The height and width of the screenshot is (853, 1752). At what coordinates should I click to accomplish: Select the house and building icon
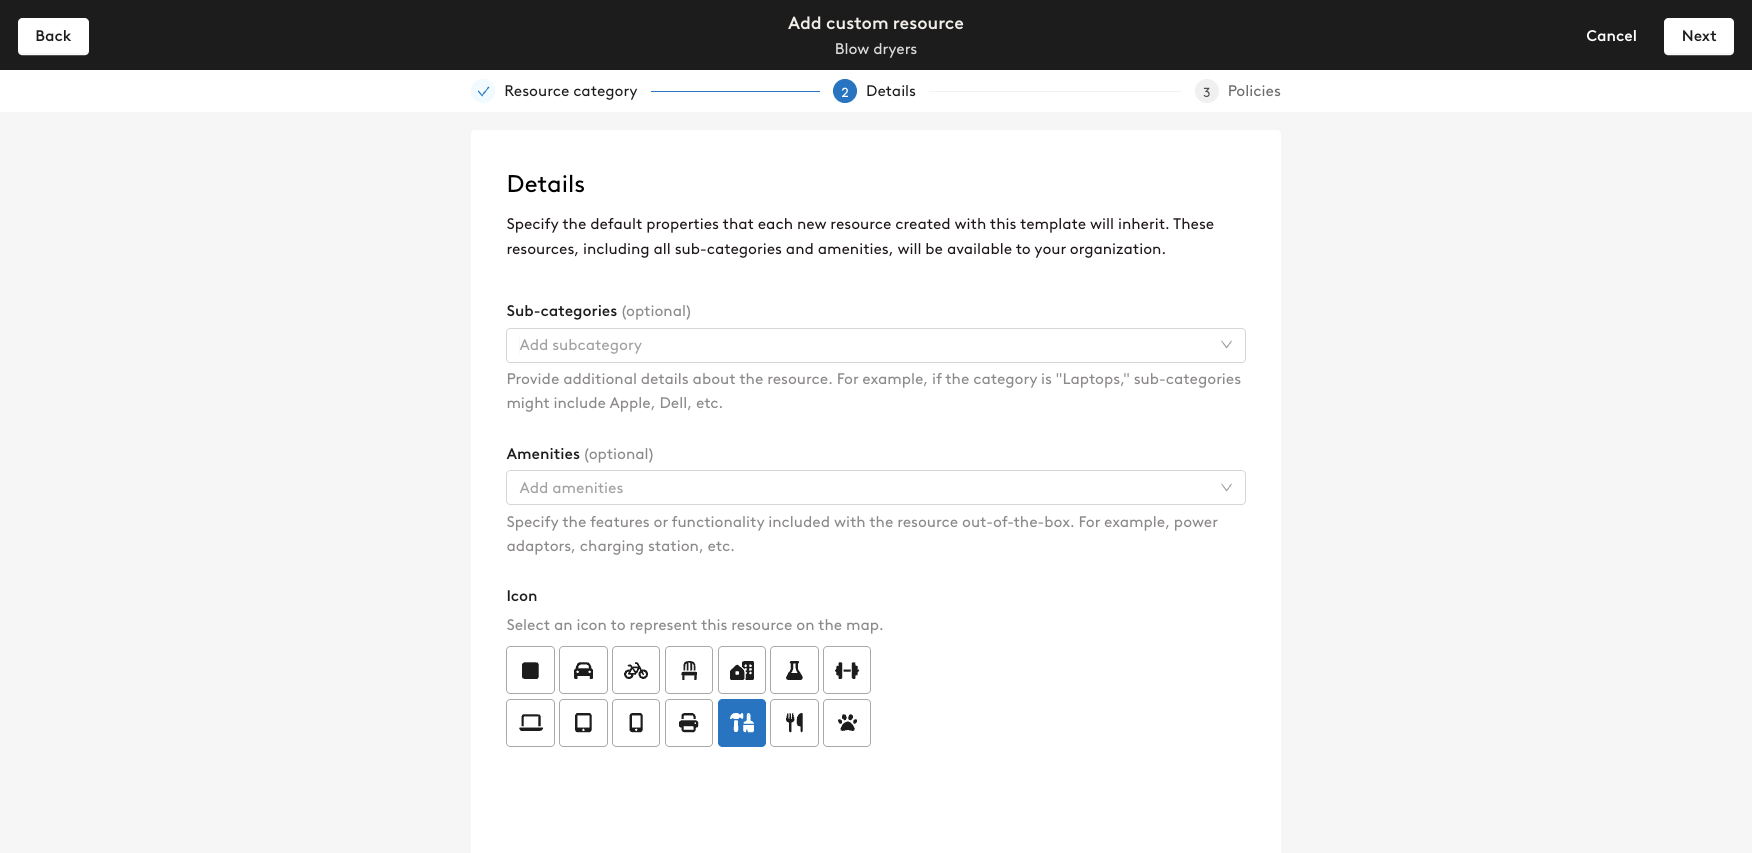(x=742, y=670)
